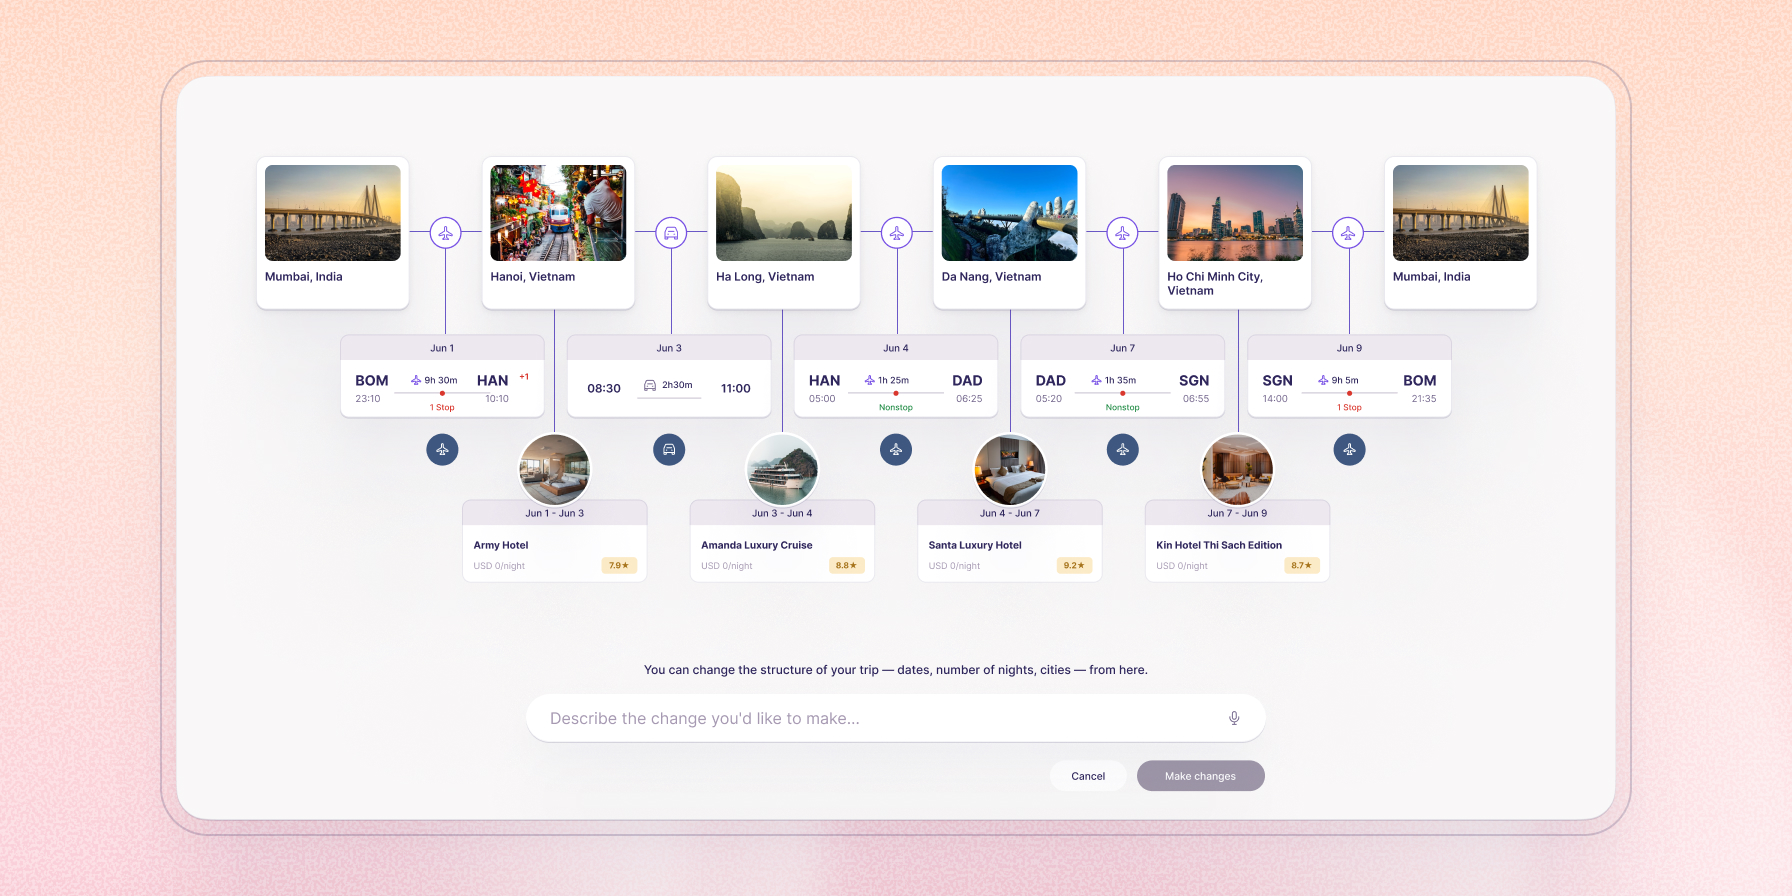Screen dimensions: 1792x896
Task: Click the Santa Luxury Hotel round photo
Action: coord(1010,469)
